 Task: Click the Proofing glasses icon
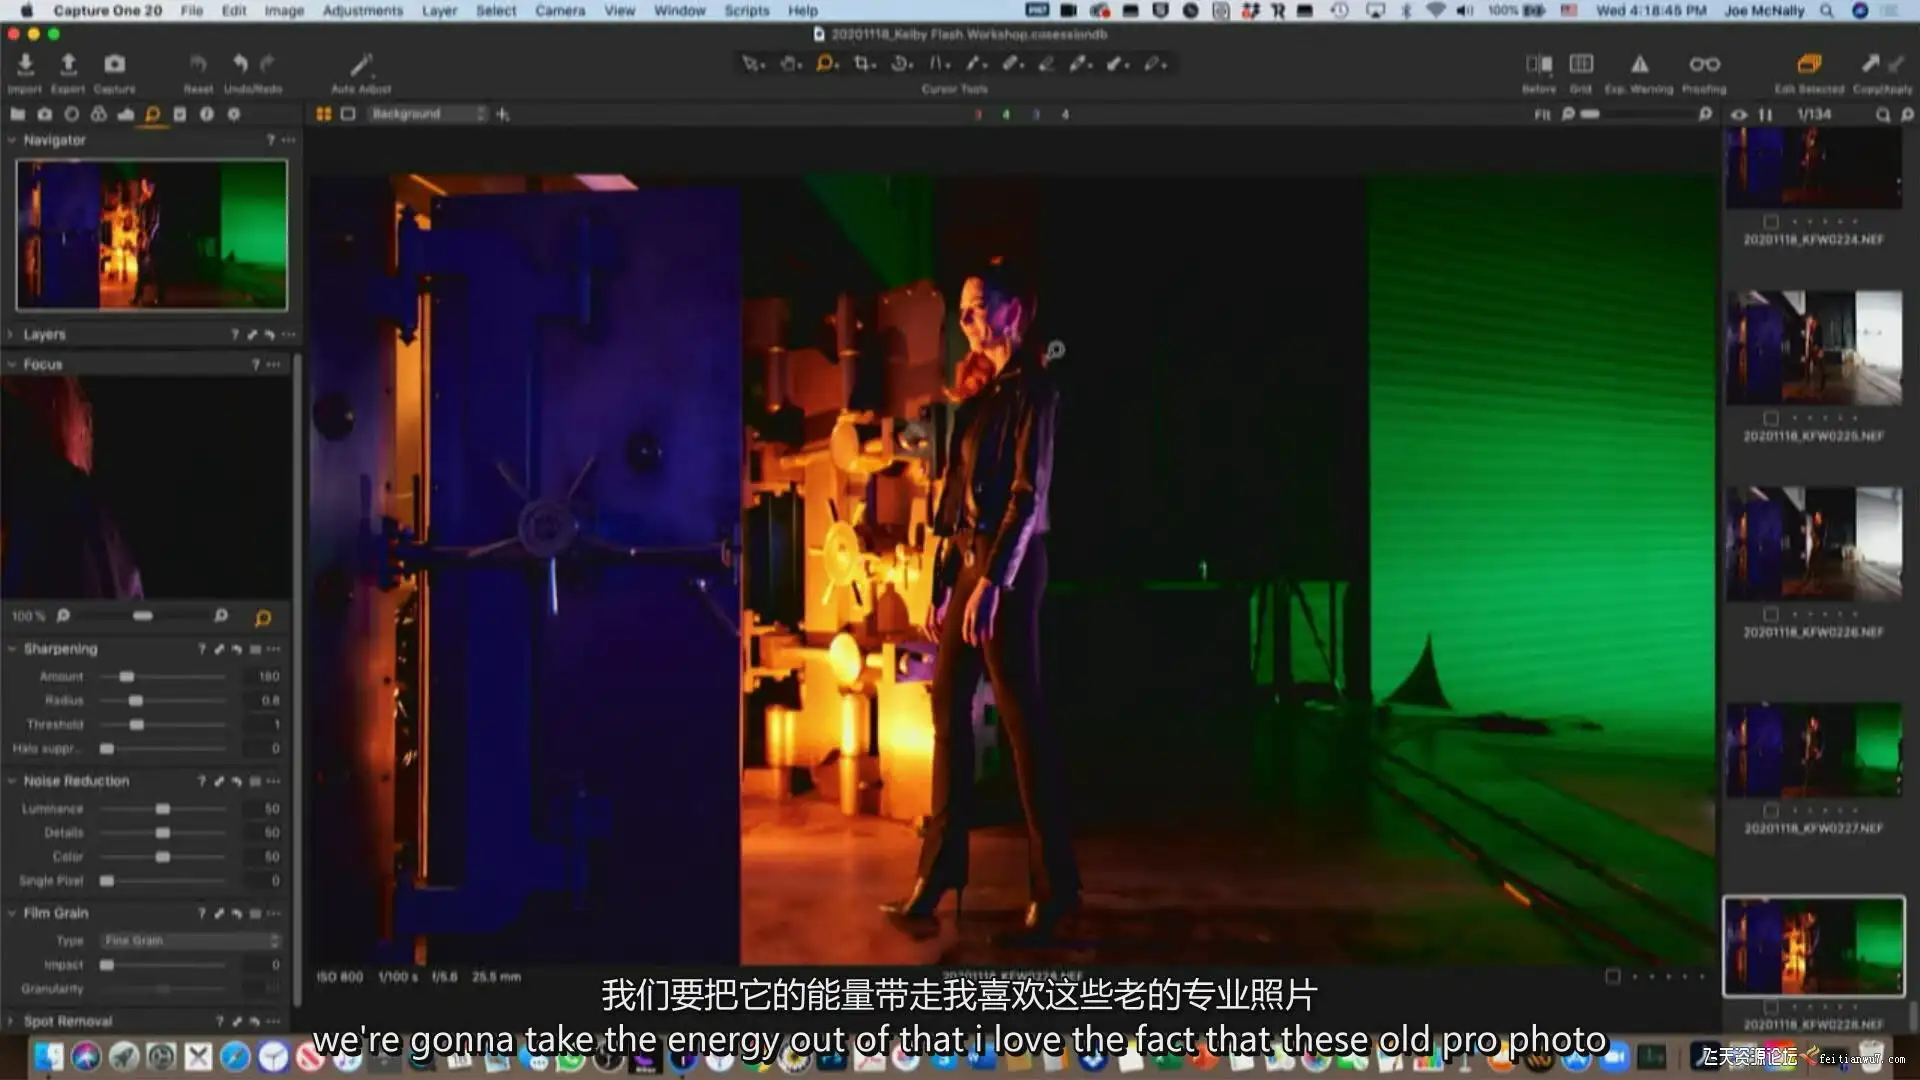click(1704, 65)
